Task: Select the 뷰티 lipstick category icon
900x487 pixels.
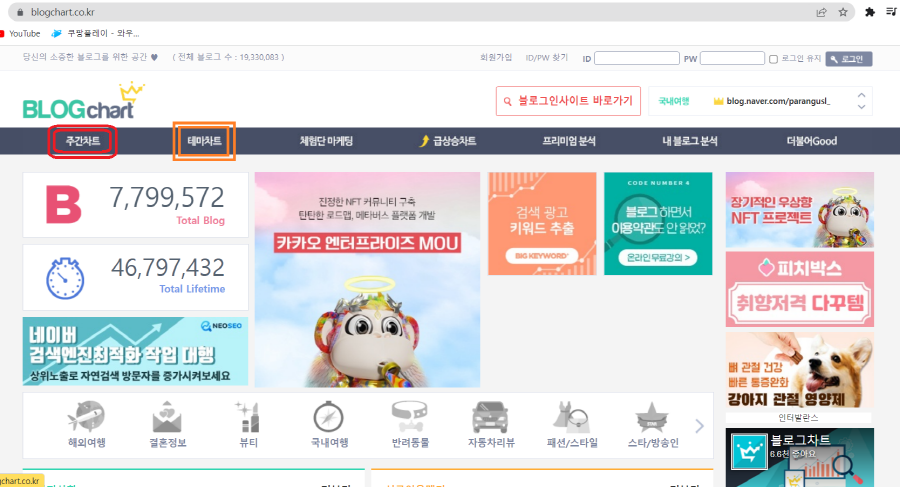Action: pyautogui.click(x=248, y=417)
